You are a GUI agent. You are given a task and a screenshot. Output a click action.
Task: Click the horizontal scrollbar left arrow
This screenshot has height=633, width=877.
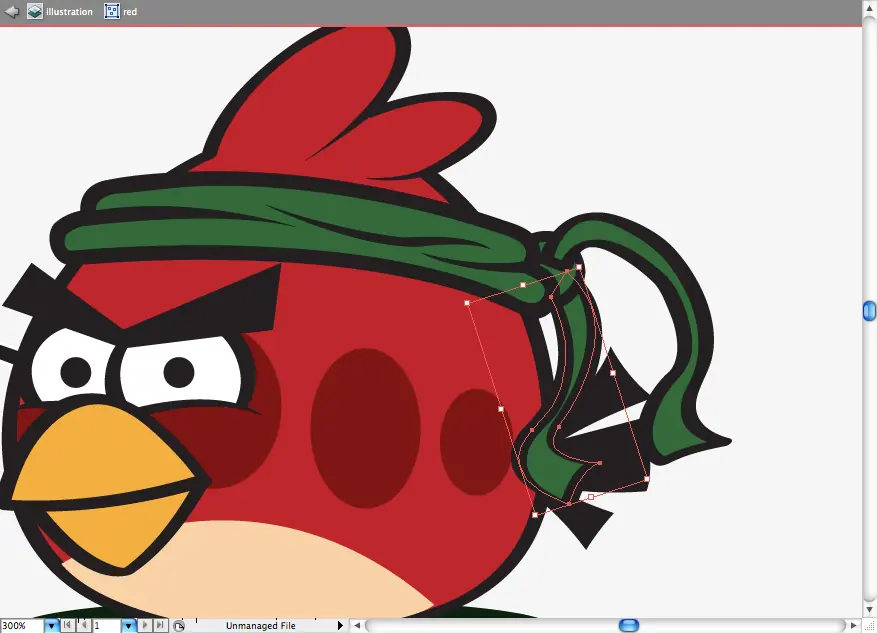[x=357, y=625]
